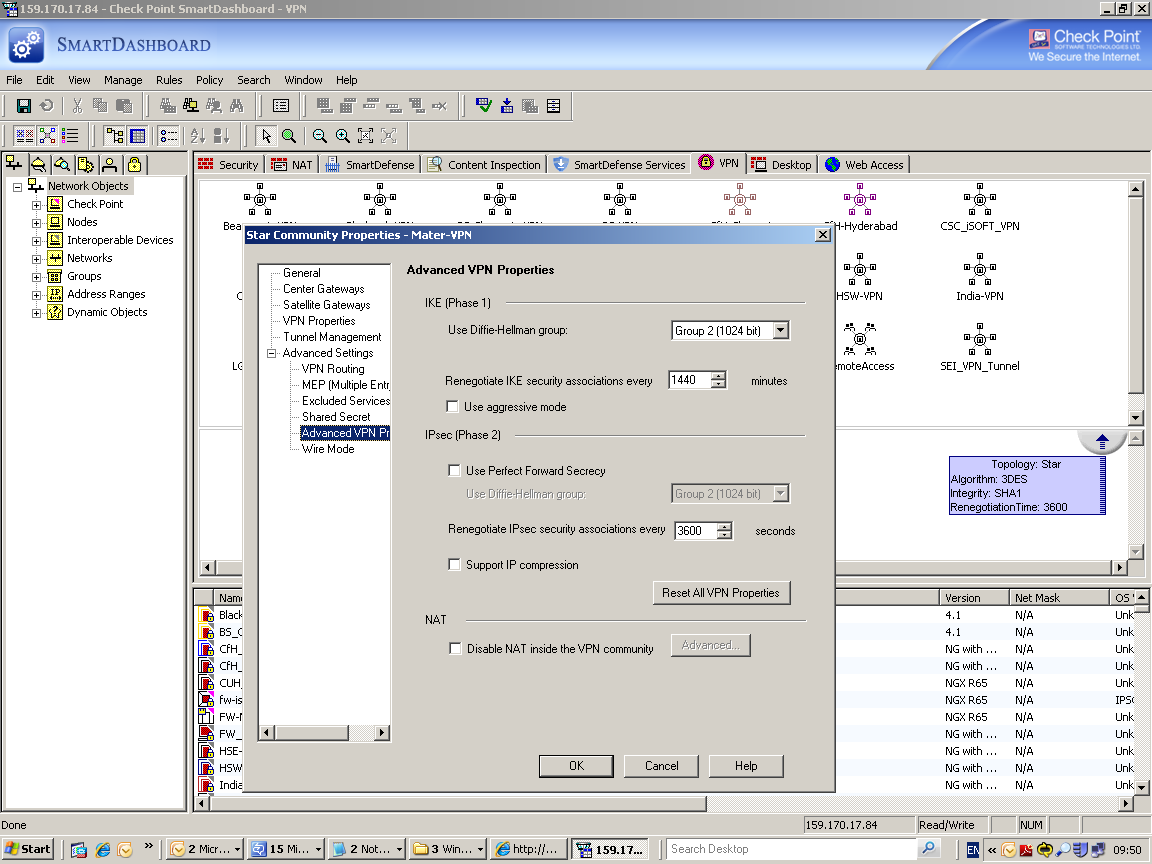Enable Use aggressive mode checkbox

click(x=453, y=407)
